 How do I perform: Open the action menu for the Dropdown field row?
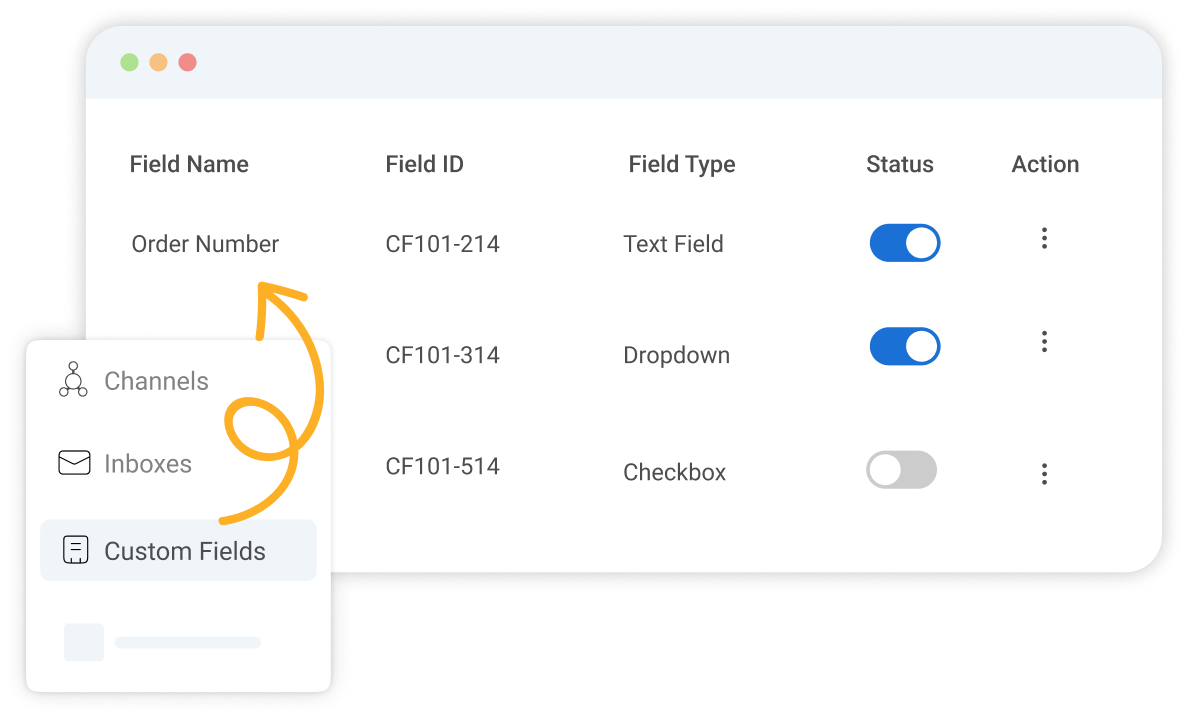pyautogui.click(x=1044, y=341)
